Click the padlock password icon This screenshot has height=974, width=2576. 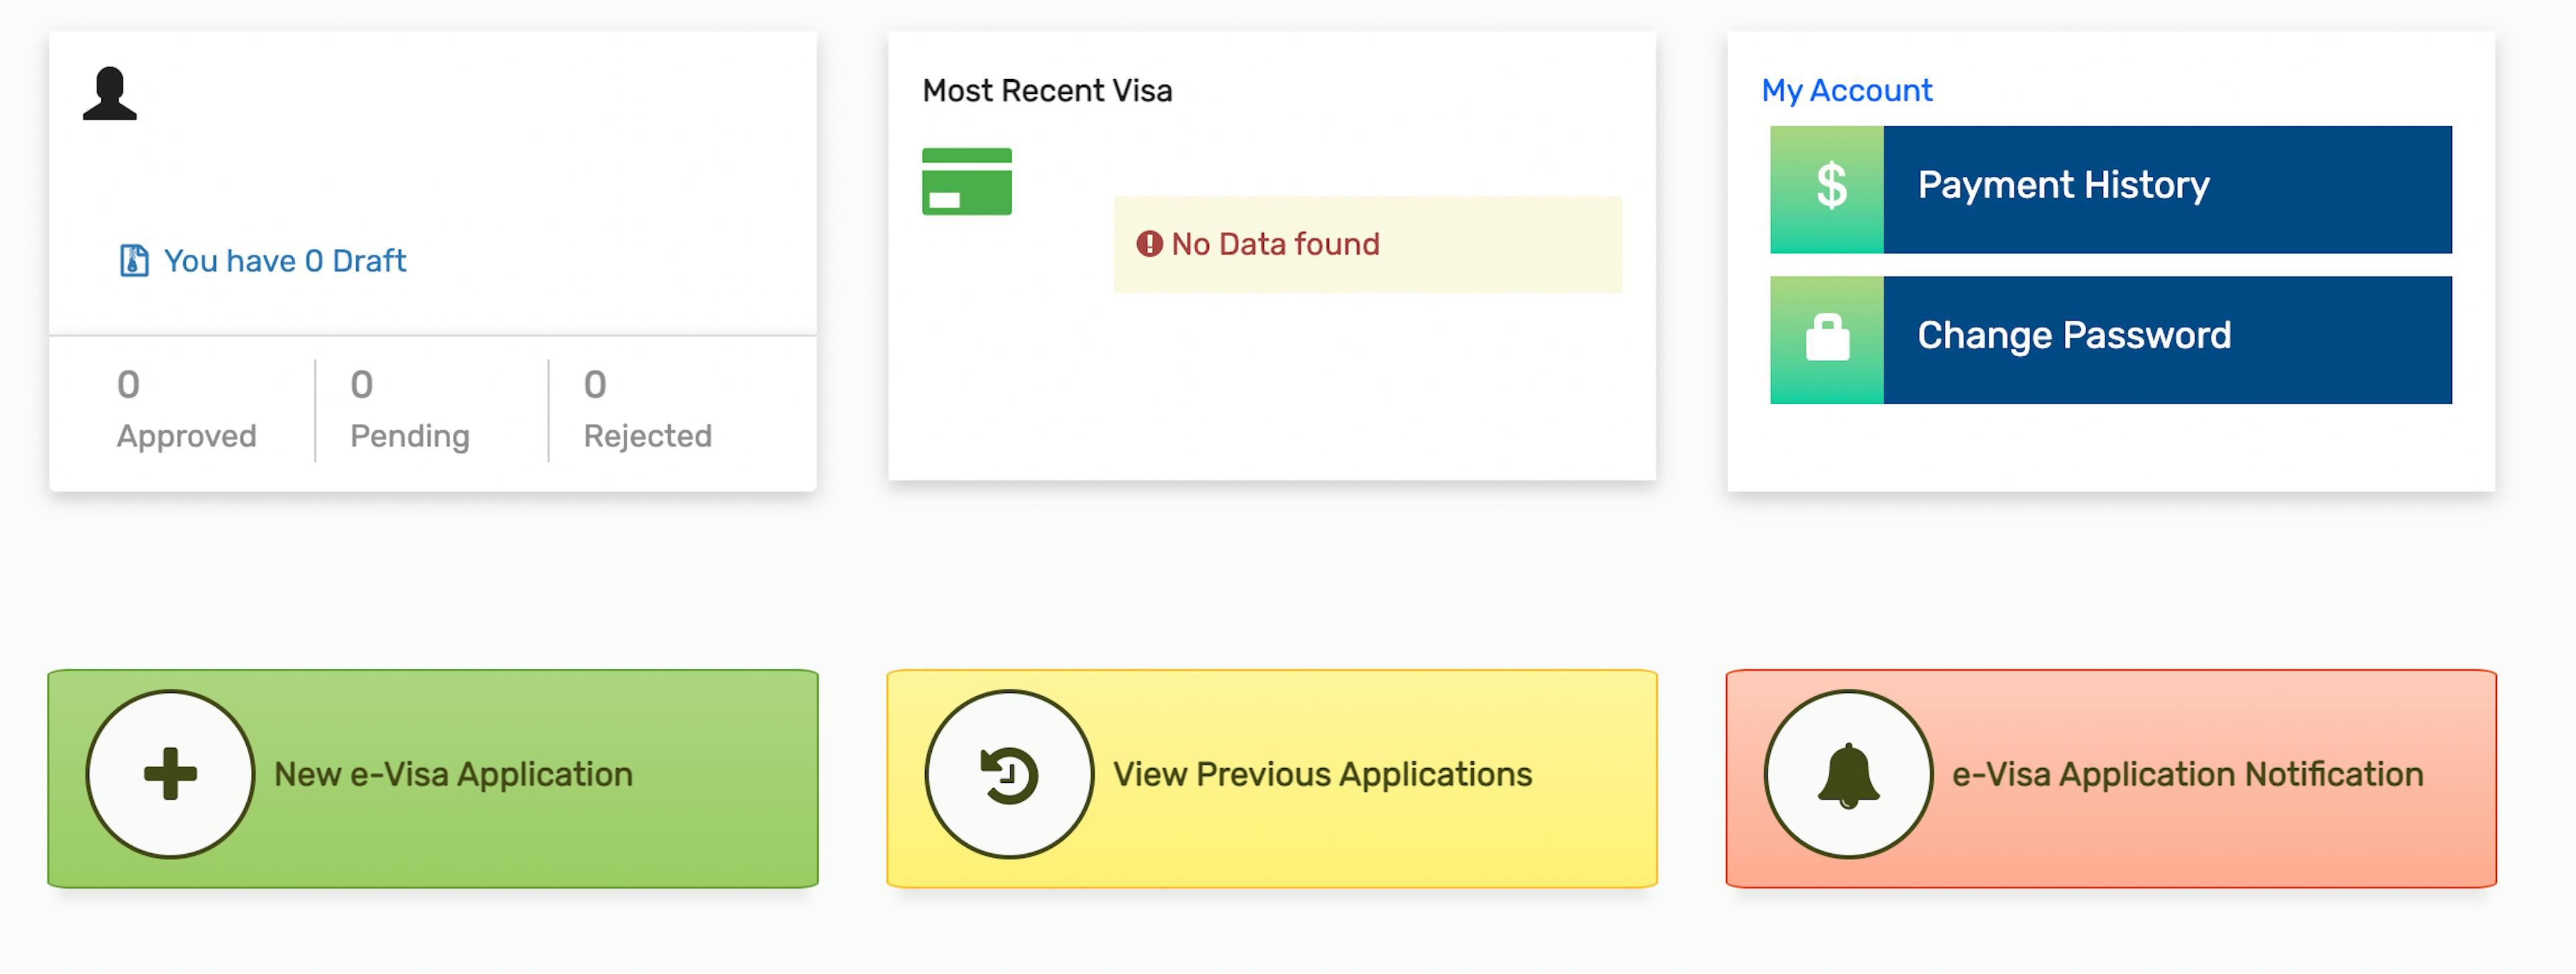[x=1827, y=337]
